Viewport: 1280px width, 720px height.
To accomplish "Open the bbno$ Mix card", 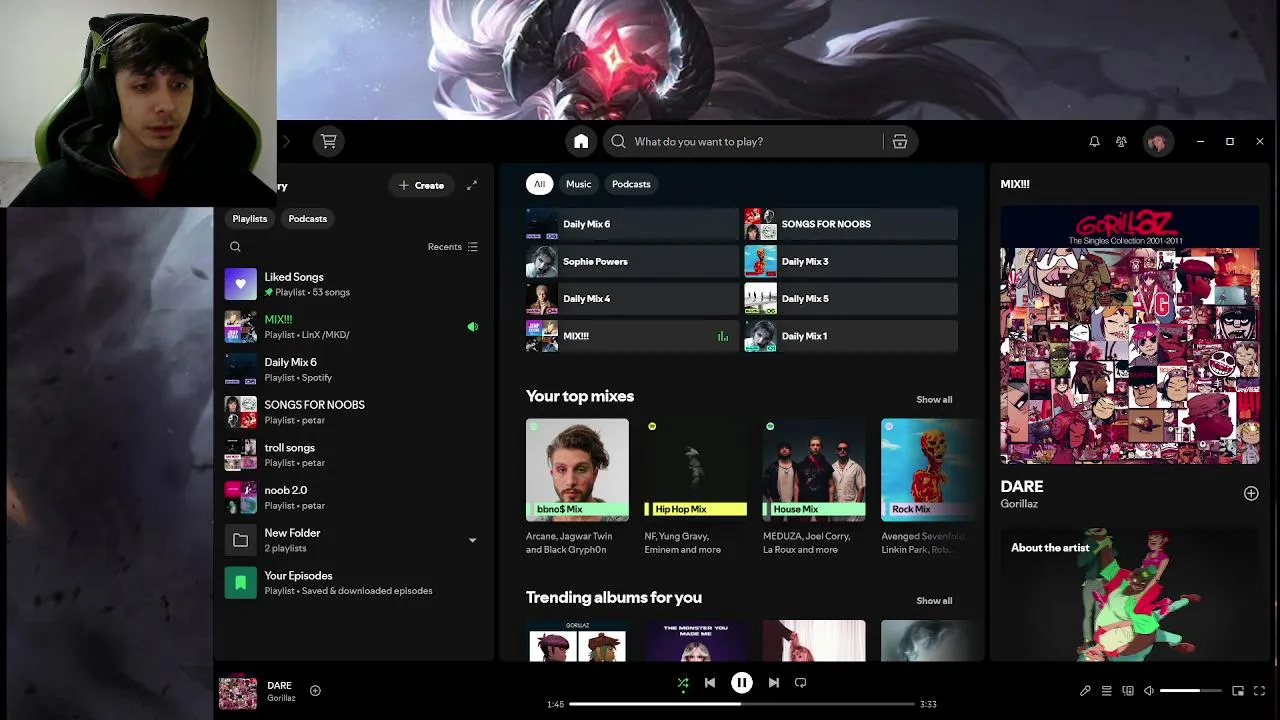I will (577, 487).
